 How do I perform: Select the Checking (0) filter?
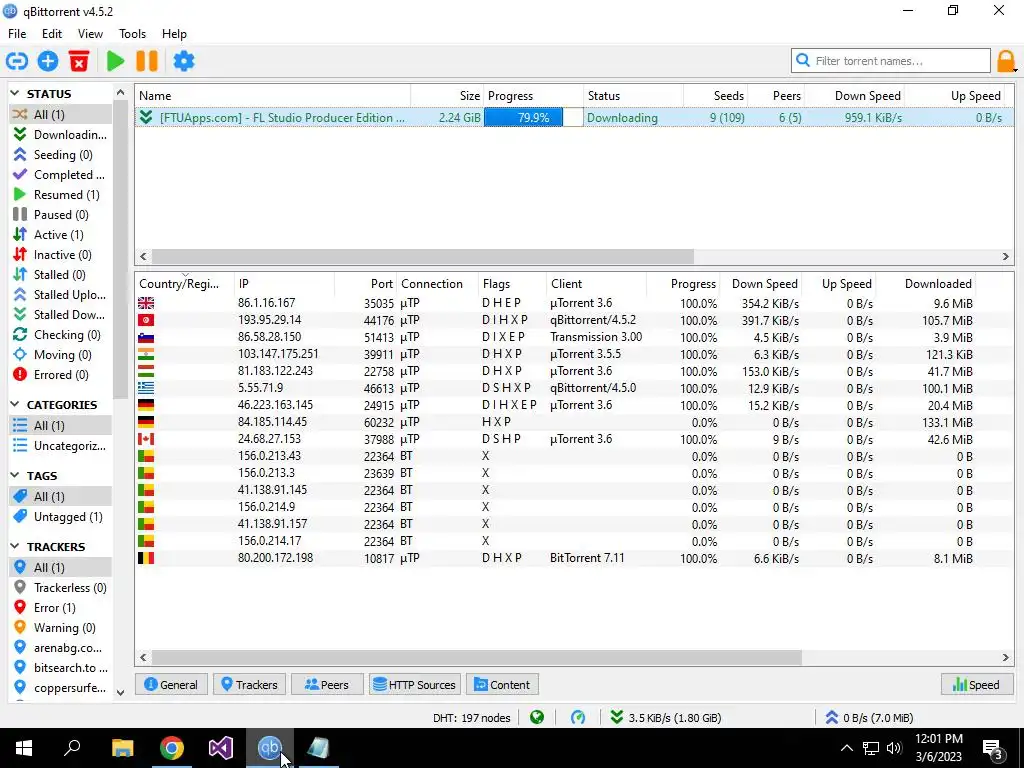[x=60, y=335]
